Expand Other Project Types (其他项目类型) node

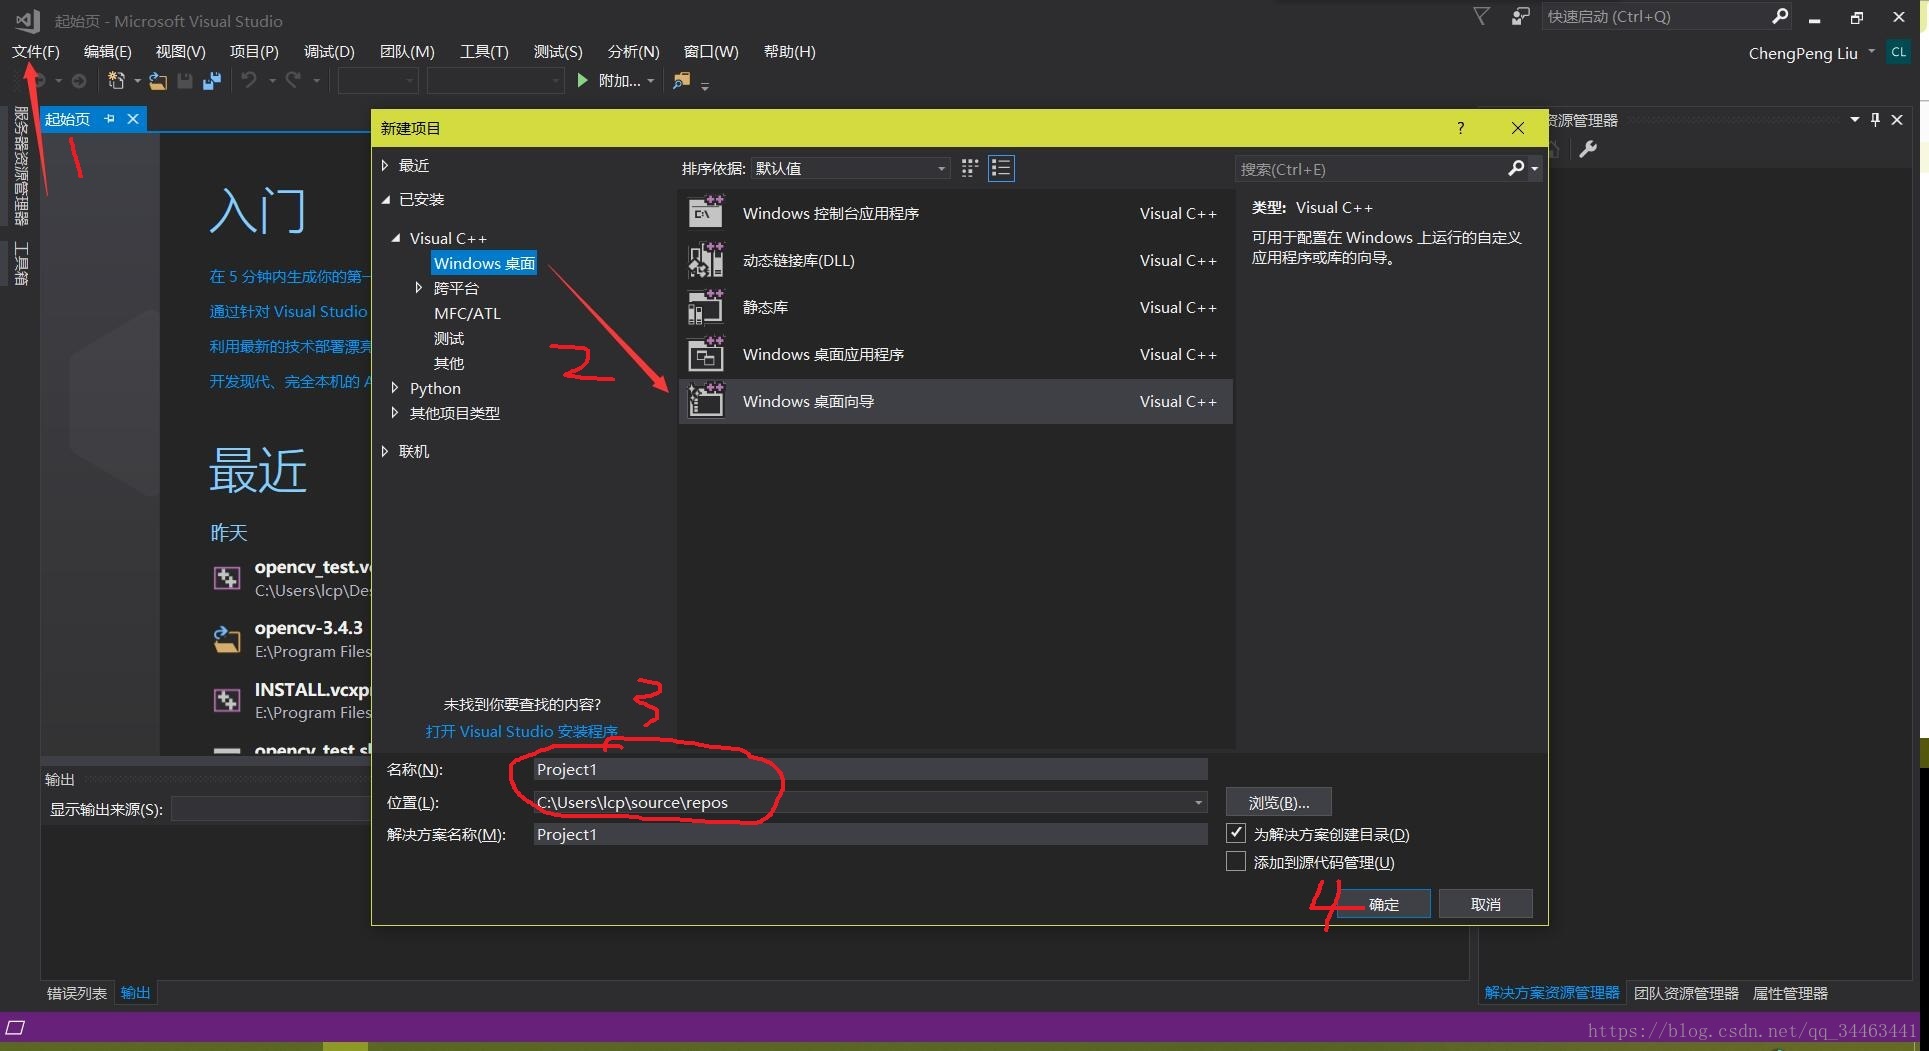click(395, 413)
